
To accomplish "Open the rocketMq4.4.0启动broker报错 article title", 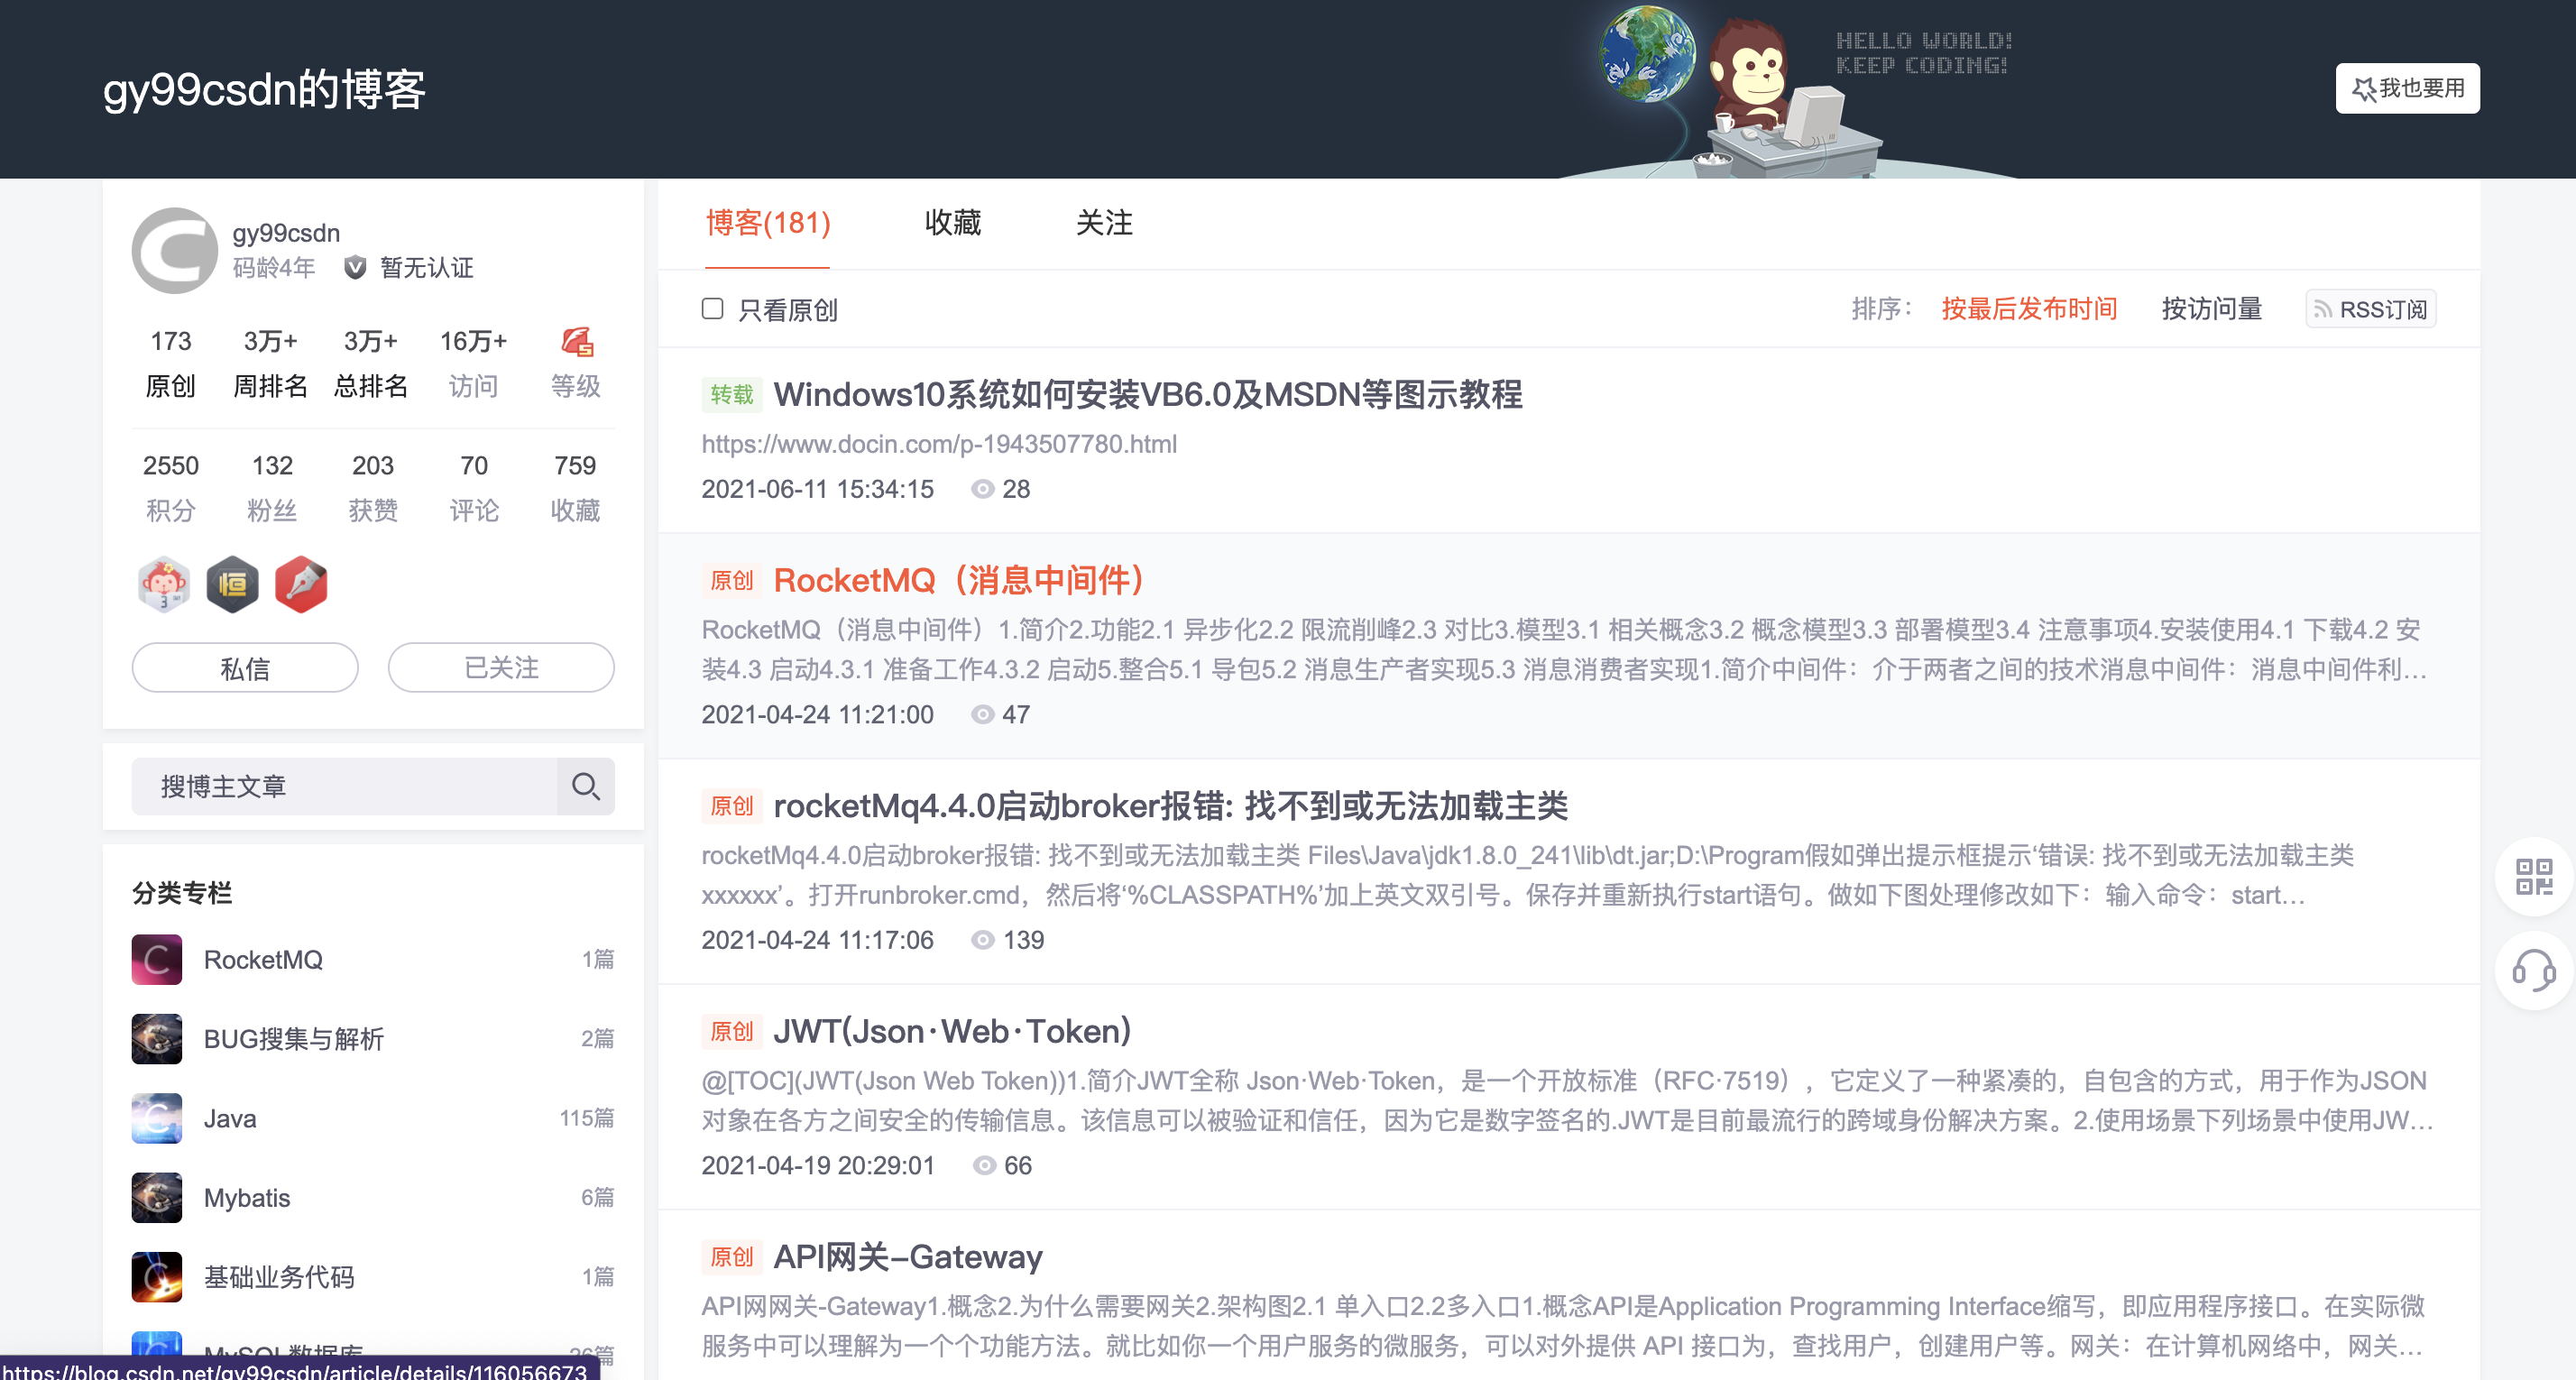I will (1171, 806).
